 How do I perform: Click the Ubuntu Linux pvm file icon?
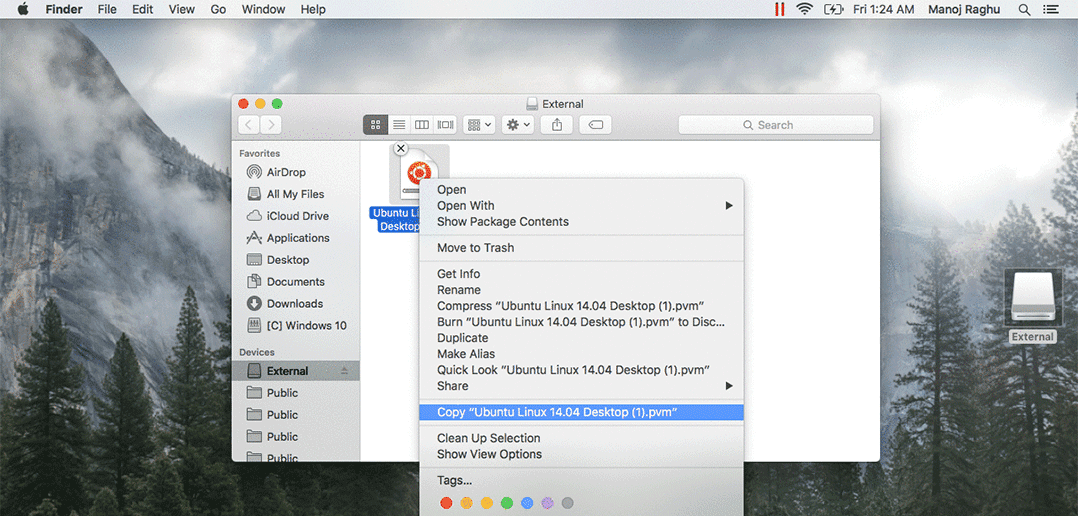tap(419, 175)
